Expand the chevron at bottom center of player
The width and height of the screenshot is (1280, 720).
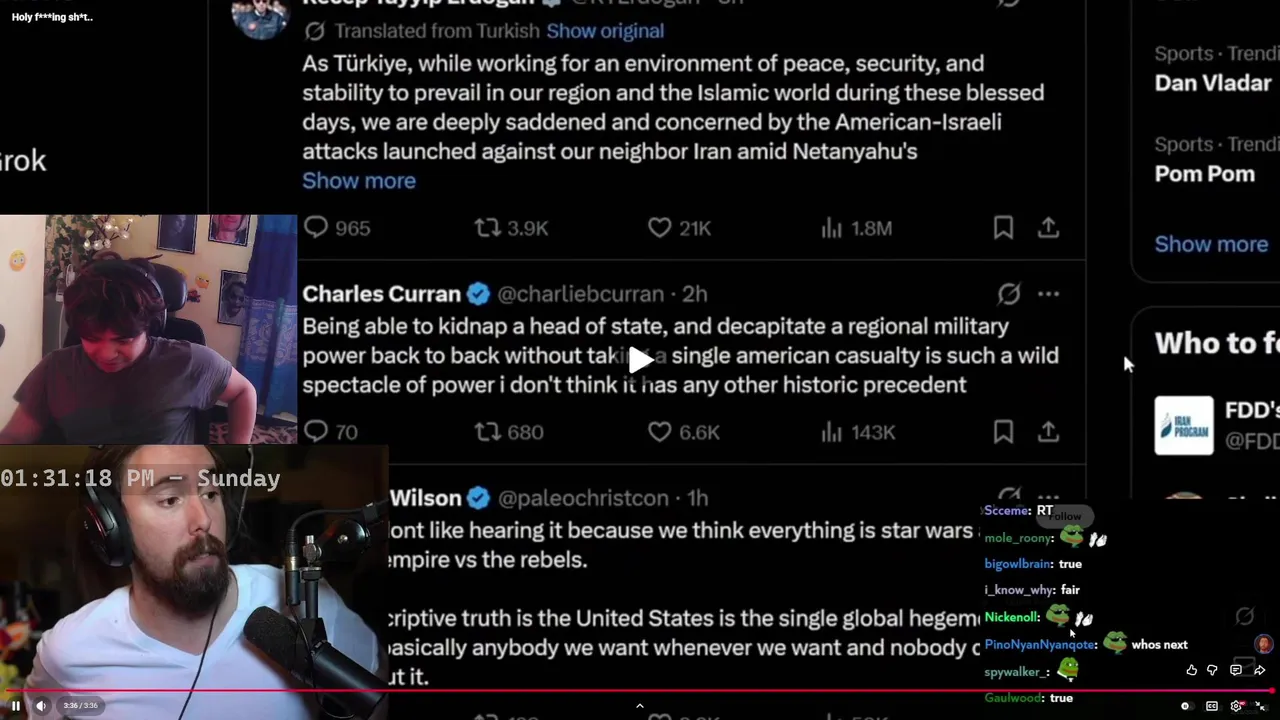click(640, 706)
